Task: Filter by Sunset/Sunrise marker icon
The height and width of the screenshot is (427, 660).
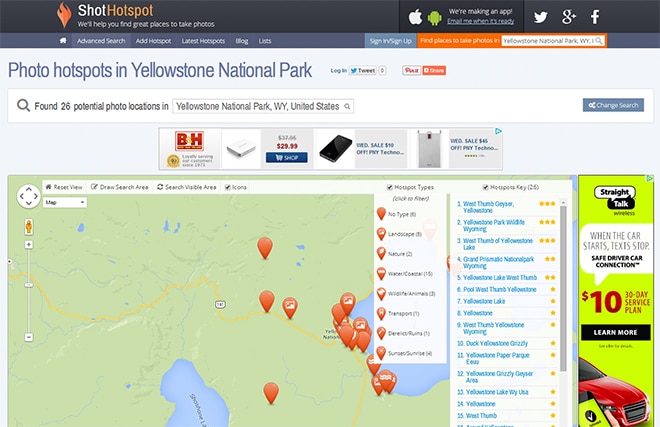Action: point(381,353)
